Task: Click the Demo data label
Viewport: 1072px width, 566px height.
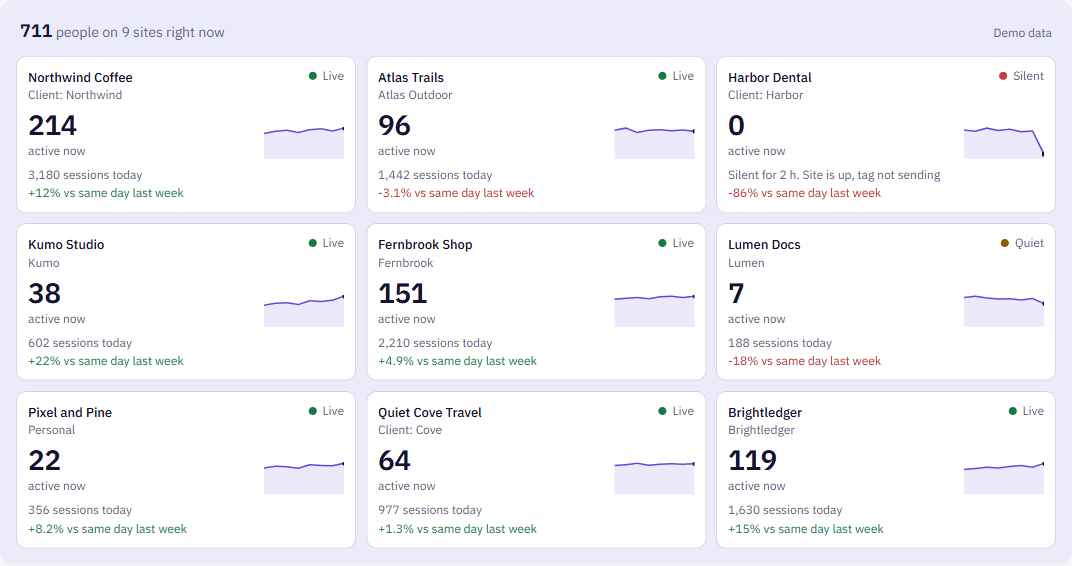Action: pos(1022,33)
